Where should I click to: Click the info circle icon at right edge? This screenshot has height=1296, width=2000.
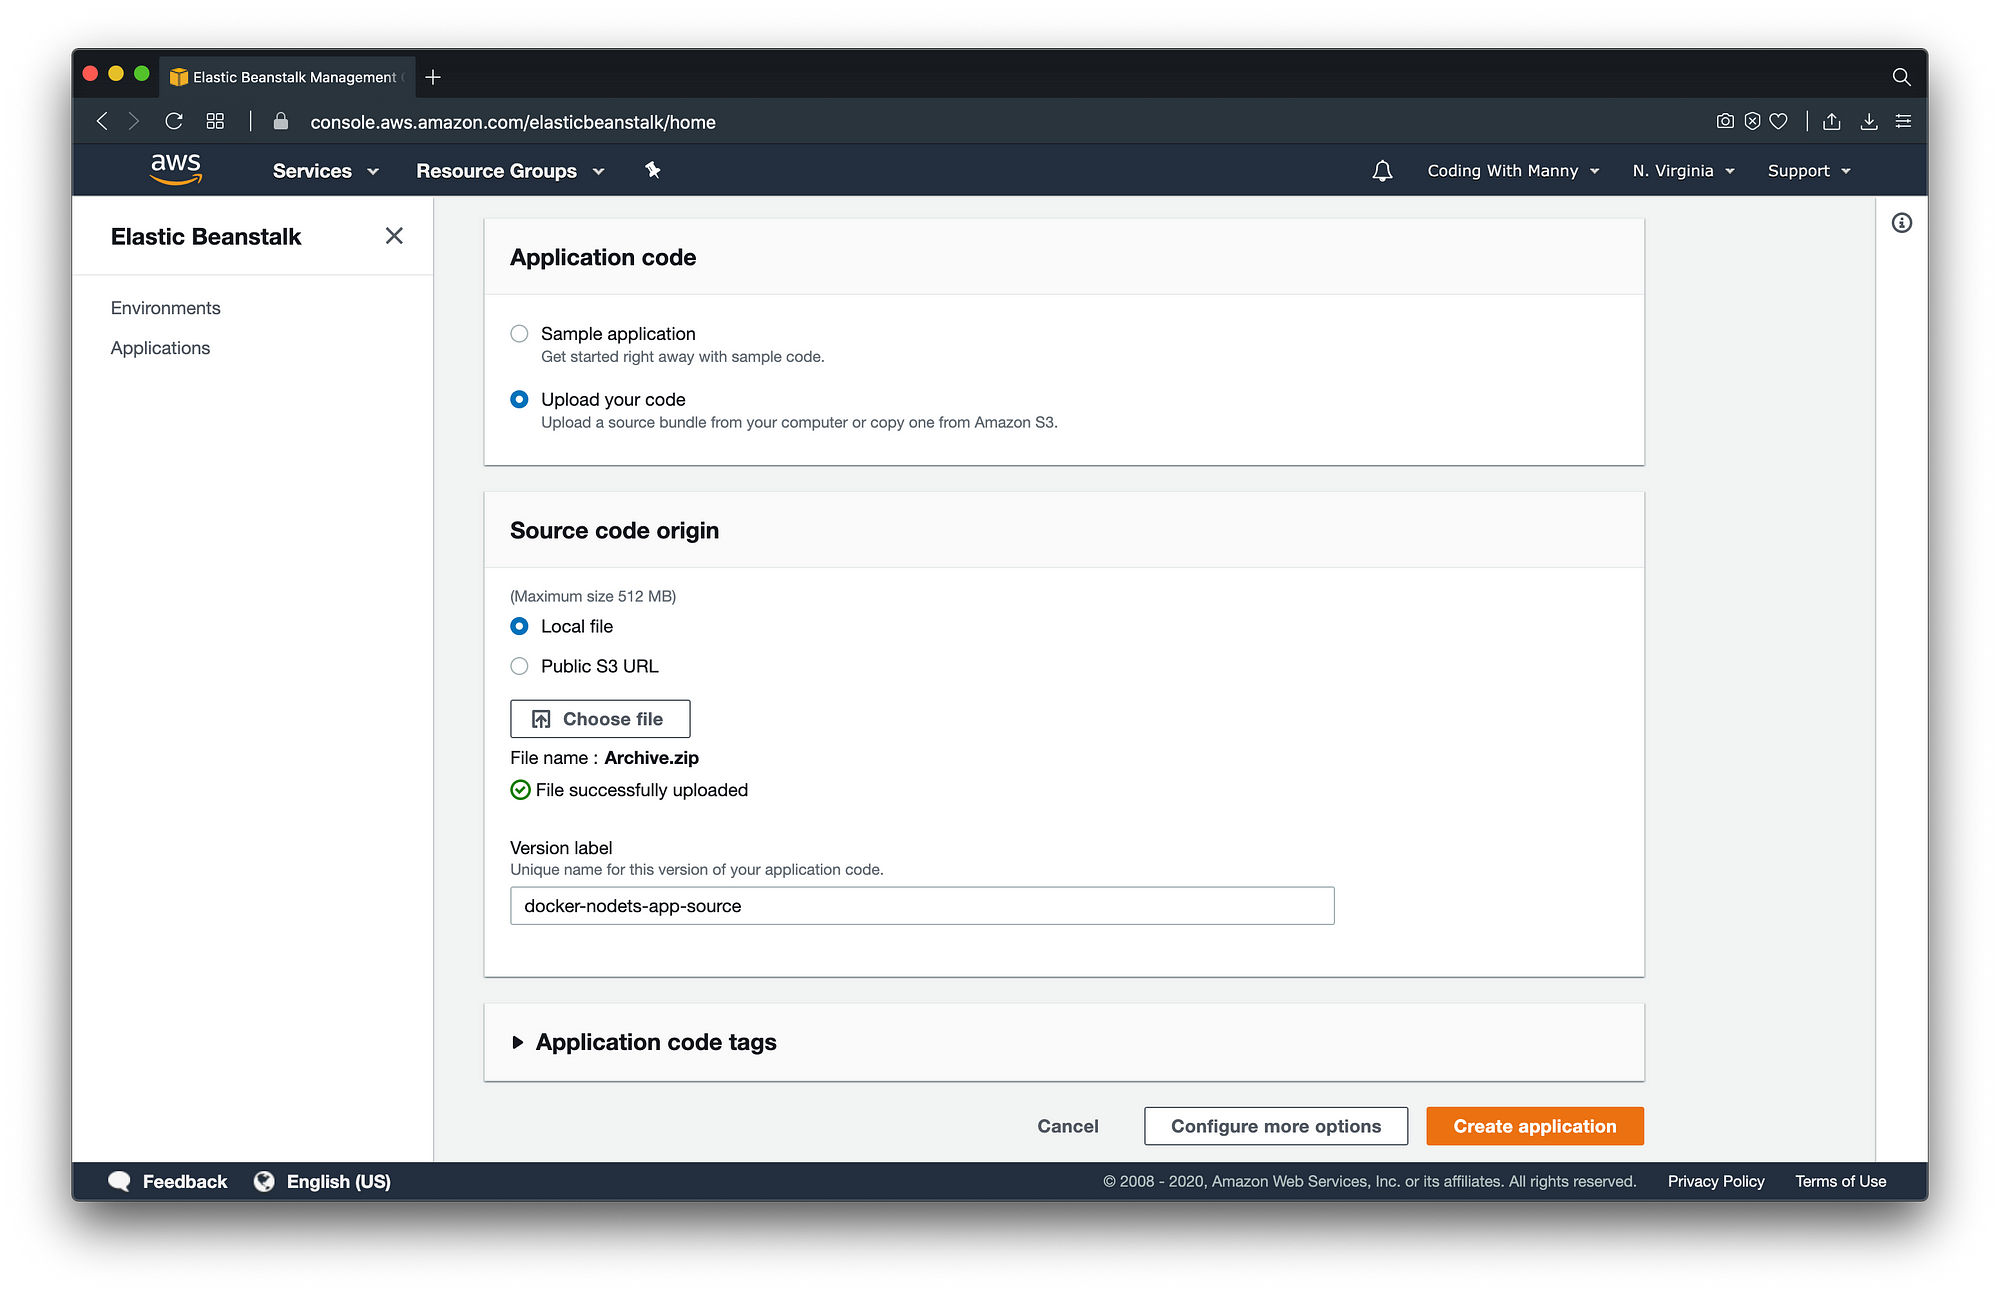point(1902,223)
